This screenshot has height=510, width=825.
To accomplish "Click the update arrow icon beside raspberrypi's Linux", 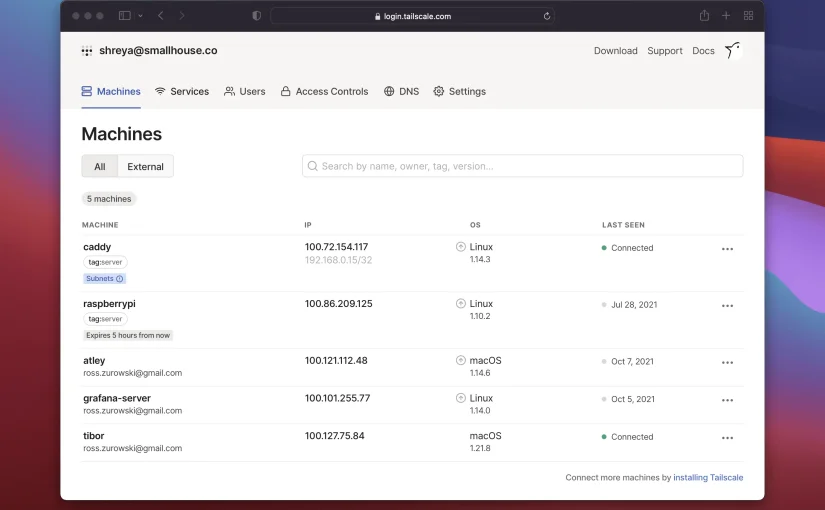I will tap(460, 304).
